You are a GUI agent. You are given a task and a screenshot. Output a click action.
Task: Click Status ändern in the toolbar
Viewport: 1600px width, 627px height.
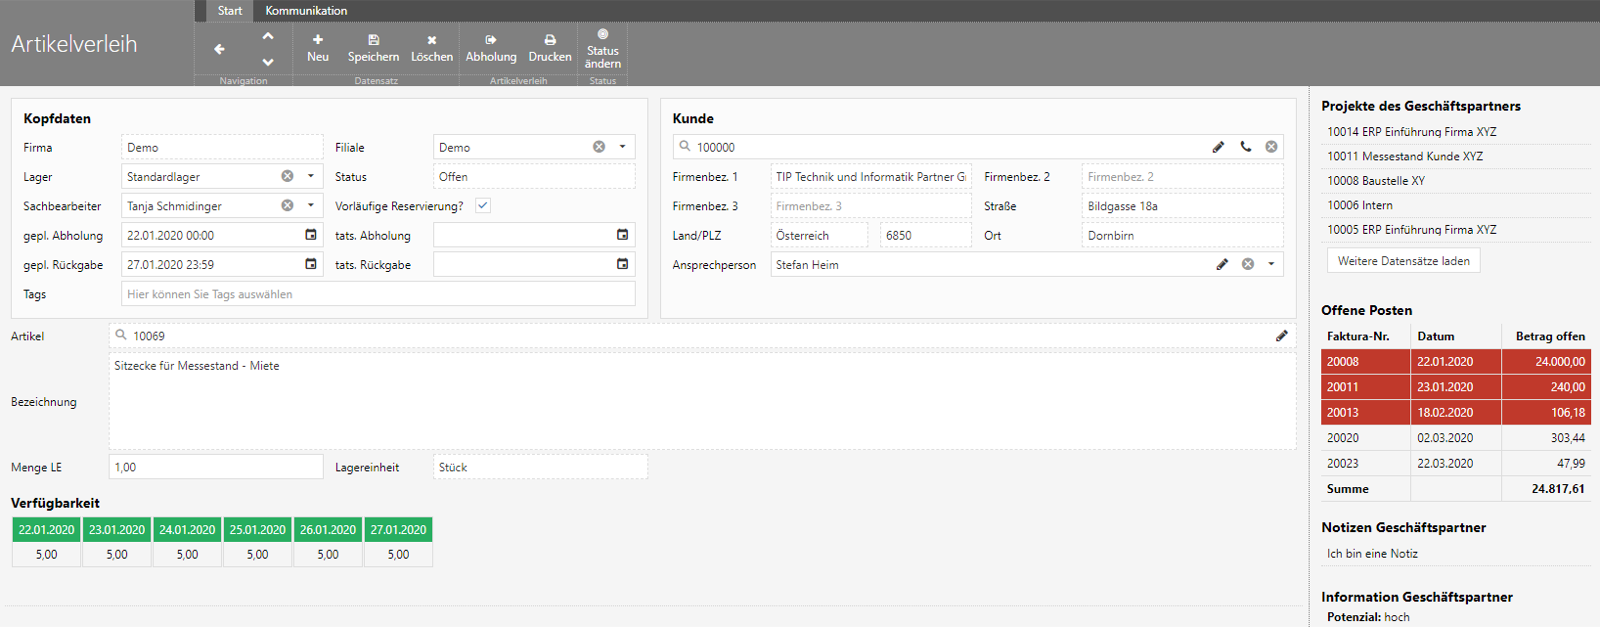603,48
